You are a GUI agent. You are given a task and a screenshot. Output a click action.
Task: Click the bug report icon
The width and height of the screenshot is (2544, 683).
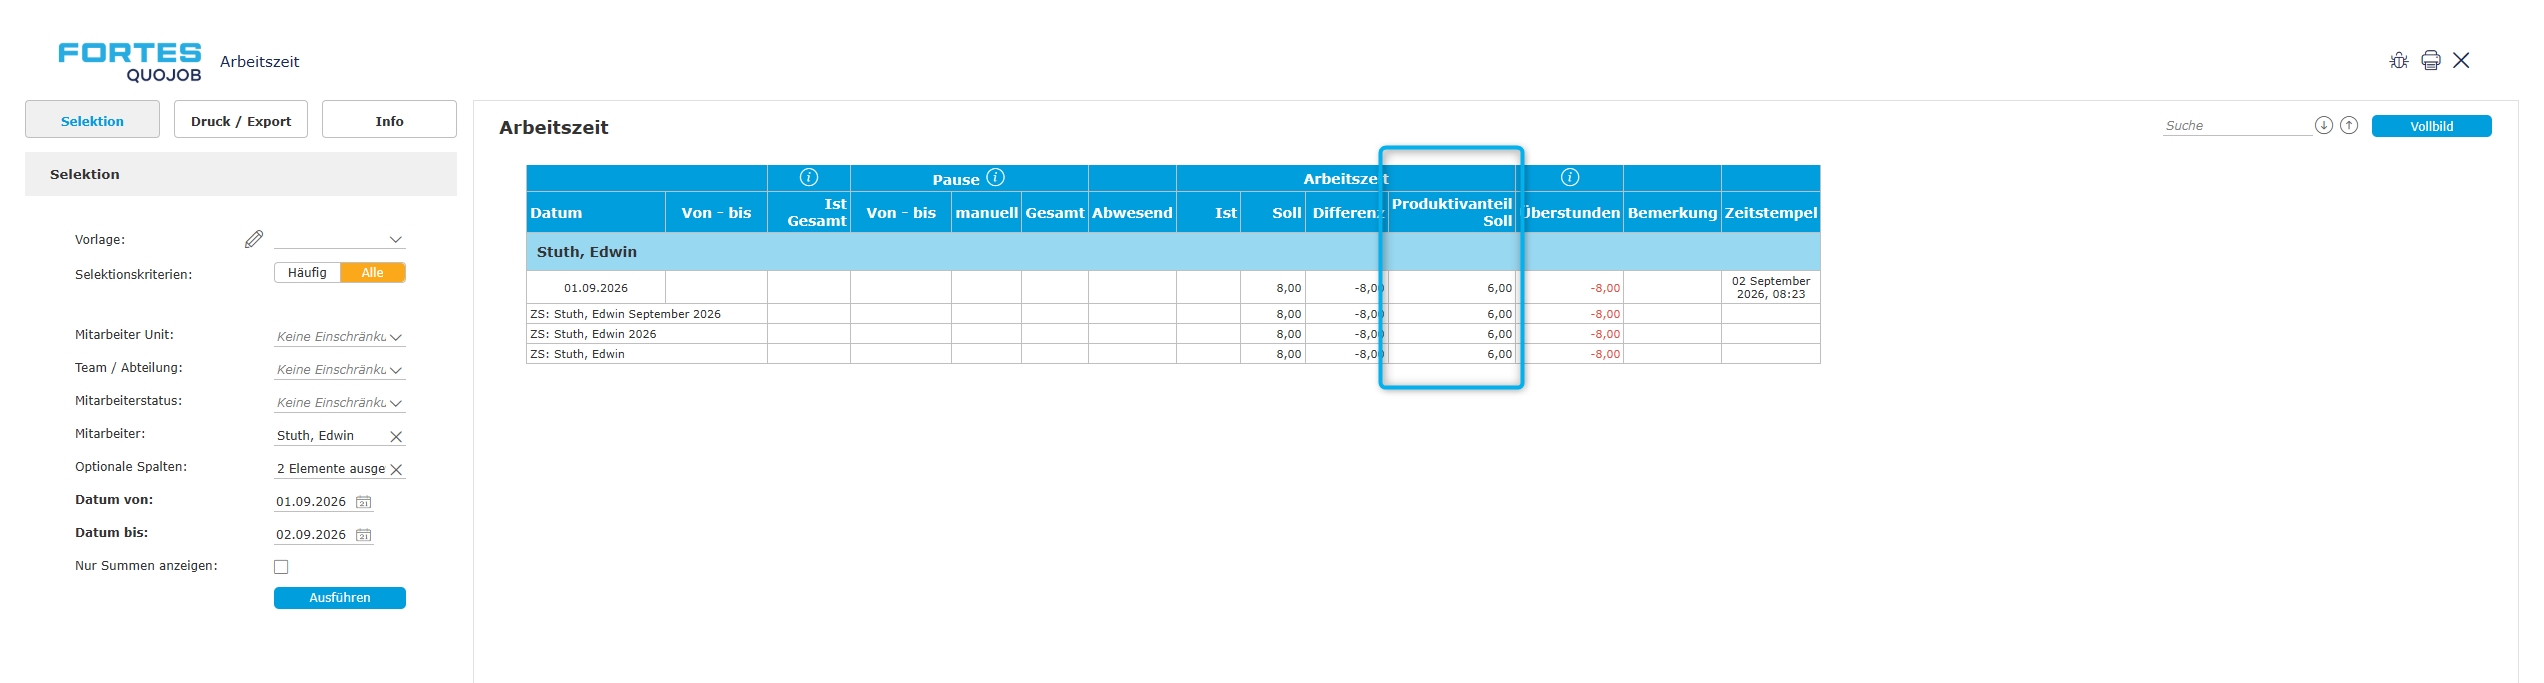click(2399, 61)
